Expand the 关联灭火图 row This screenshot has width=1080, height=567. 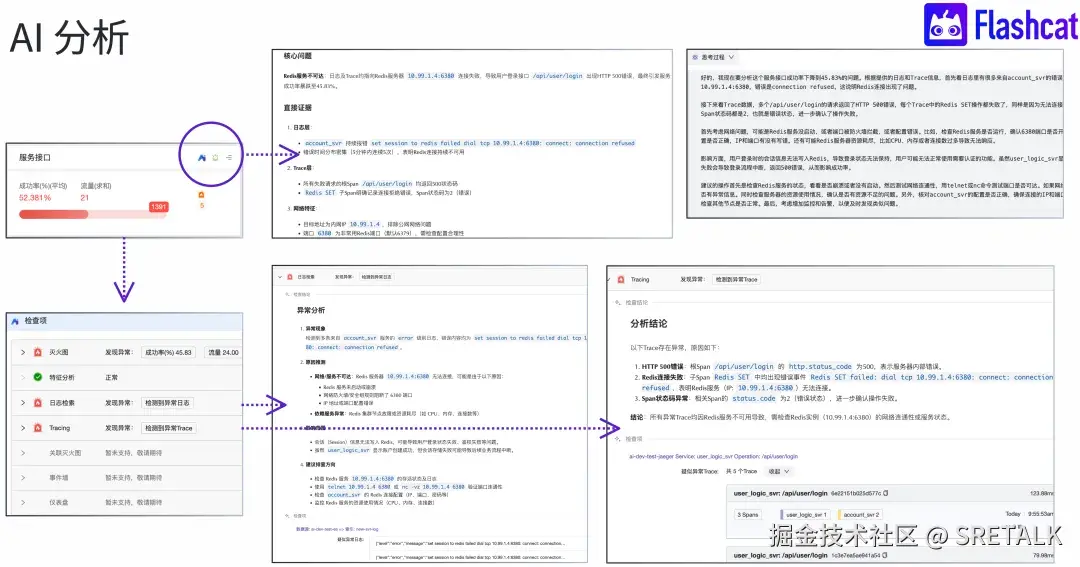[x=23, y=453]
